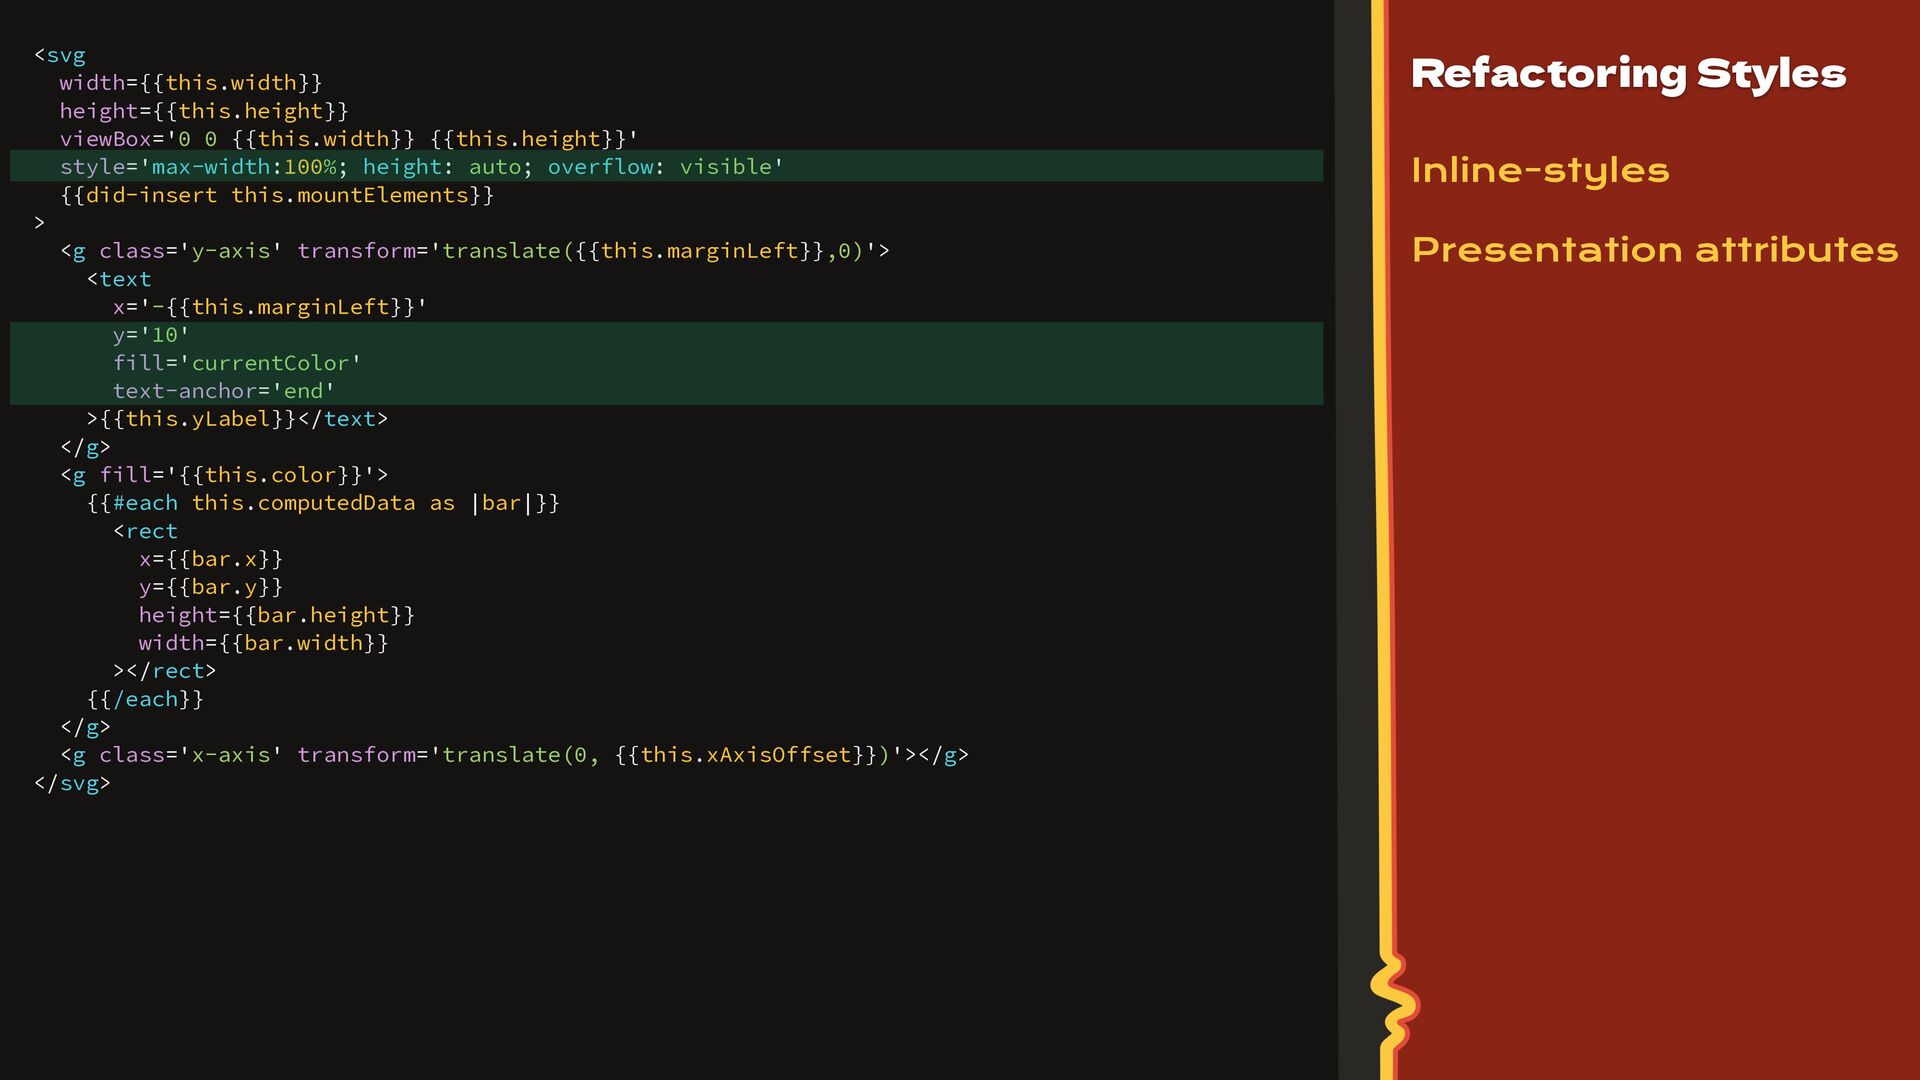Click the highlighted style='max-width:100%' line
The width and height of the screenshot is (1920, 1080).
[666, 166]
